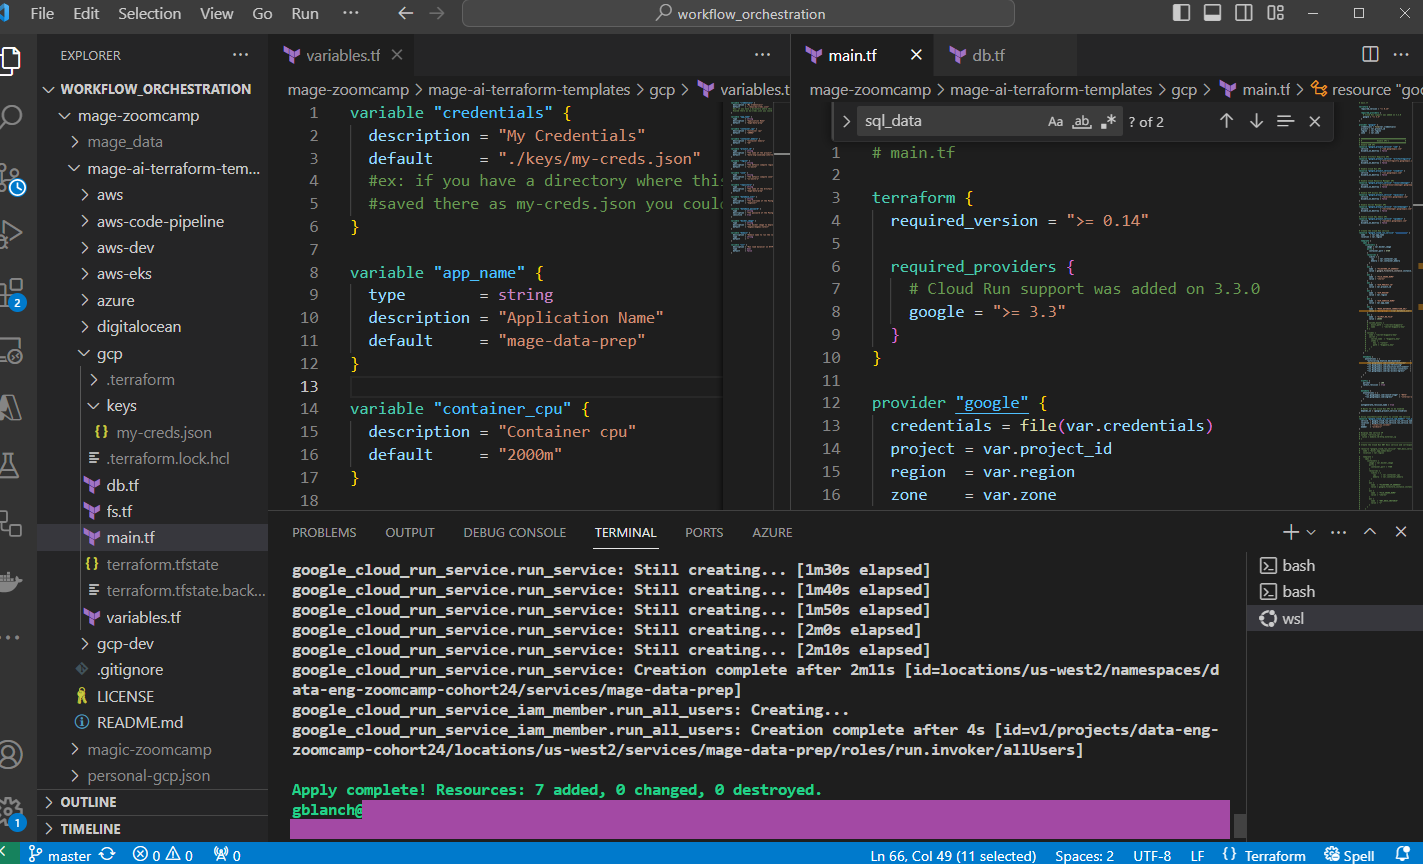This screenshot has width=1423, height=864.
Task: Collapse the keys folder
Action: 153,406
